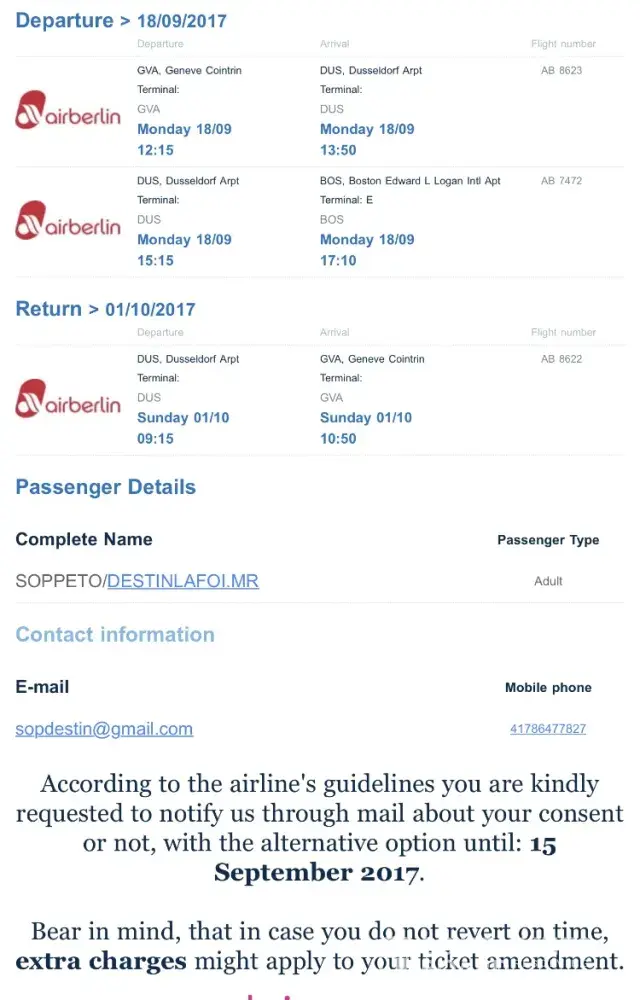Click the airberlin logo on return flight
Image resolution: width=640 pixels, height=1000 pixels.
pos(68,400)
